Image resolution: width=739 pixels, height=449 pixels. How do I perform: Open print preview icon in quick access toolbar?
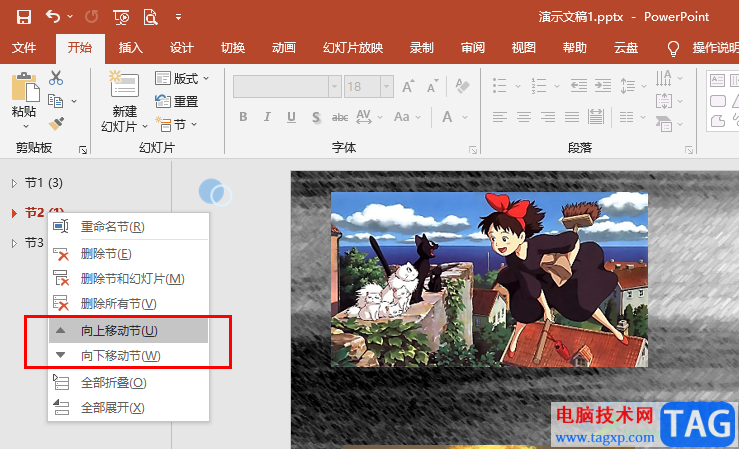pyautogui.click(x=150, y=17)
